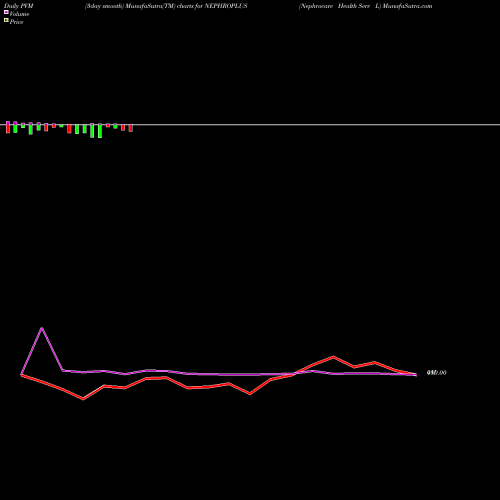Screen dimensions: 500x500
Task: Click the 'Daily PVM' title text
Action: coord(19,6)
